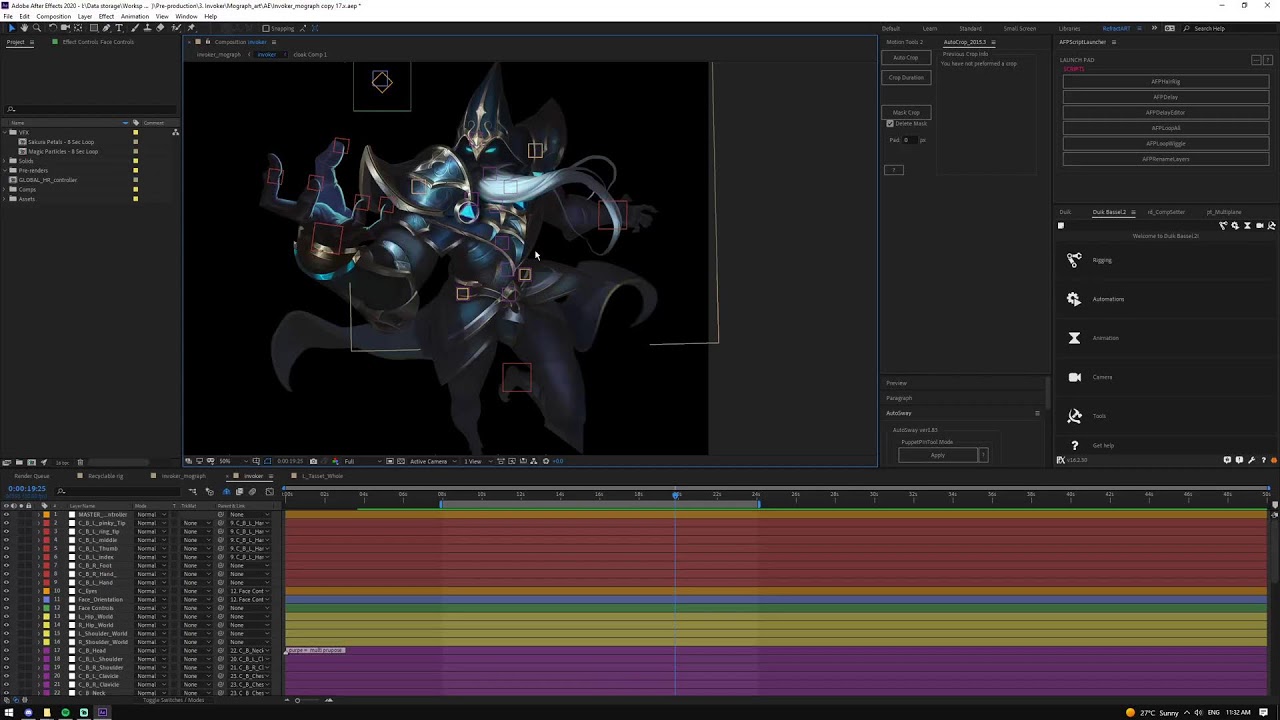The width and height of the screenshot is (1280, 720).
Task: Select the Hand tool
Action: 24,28
